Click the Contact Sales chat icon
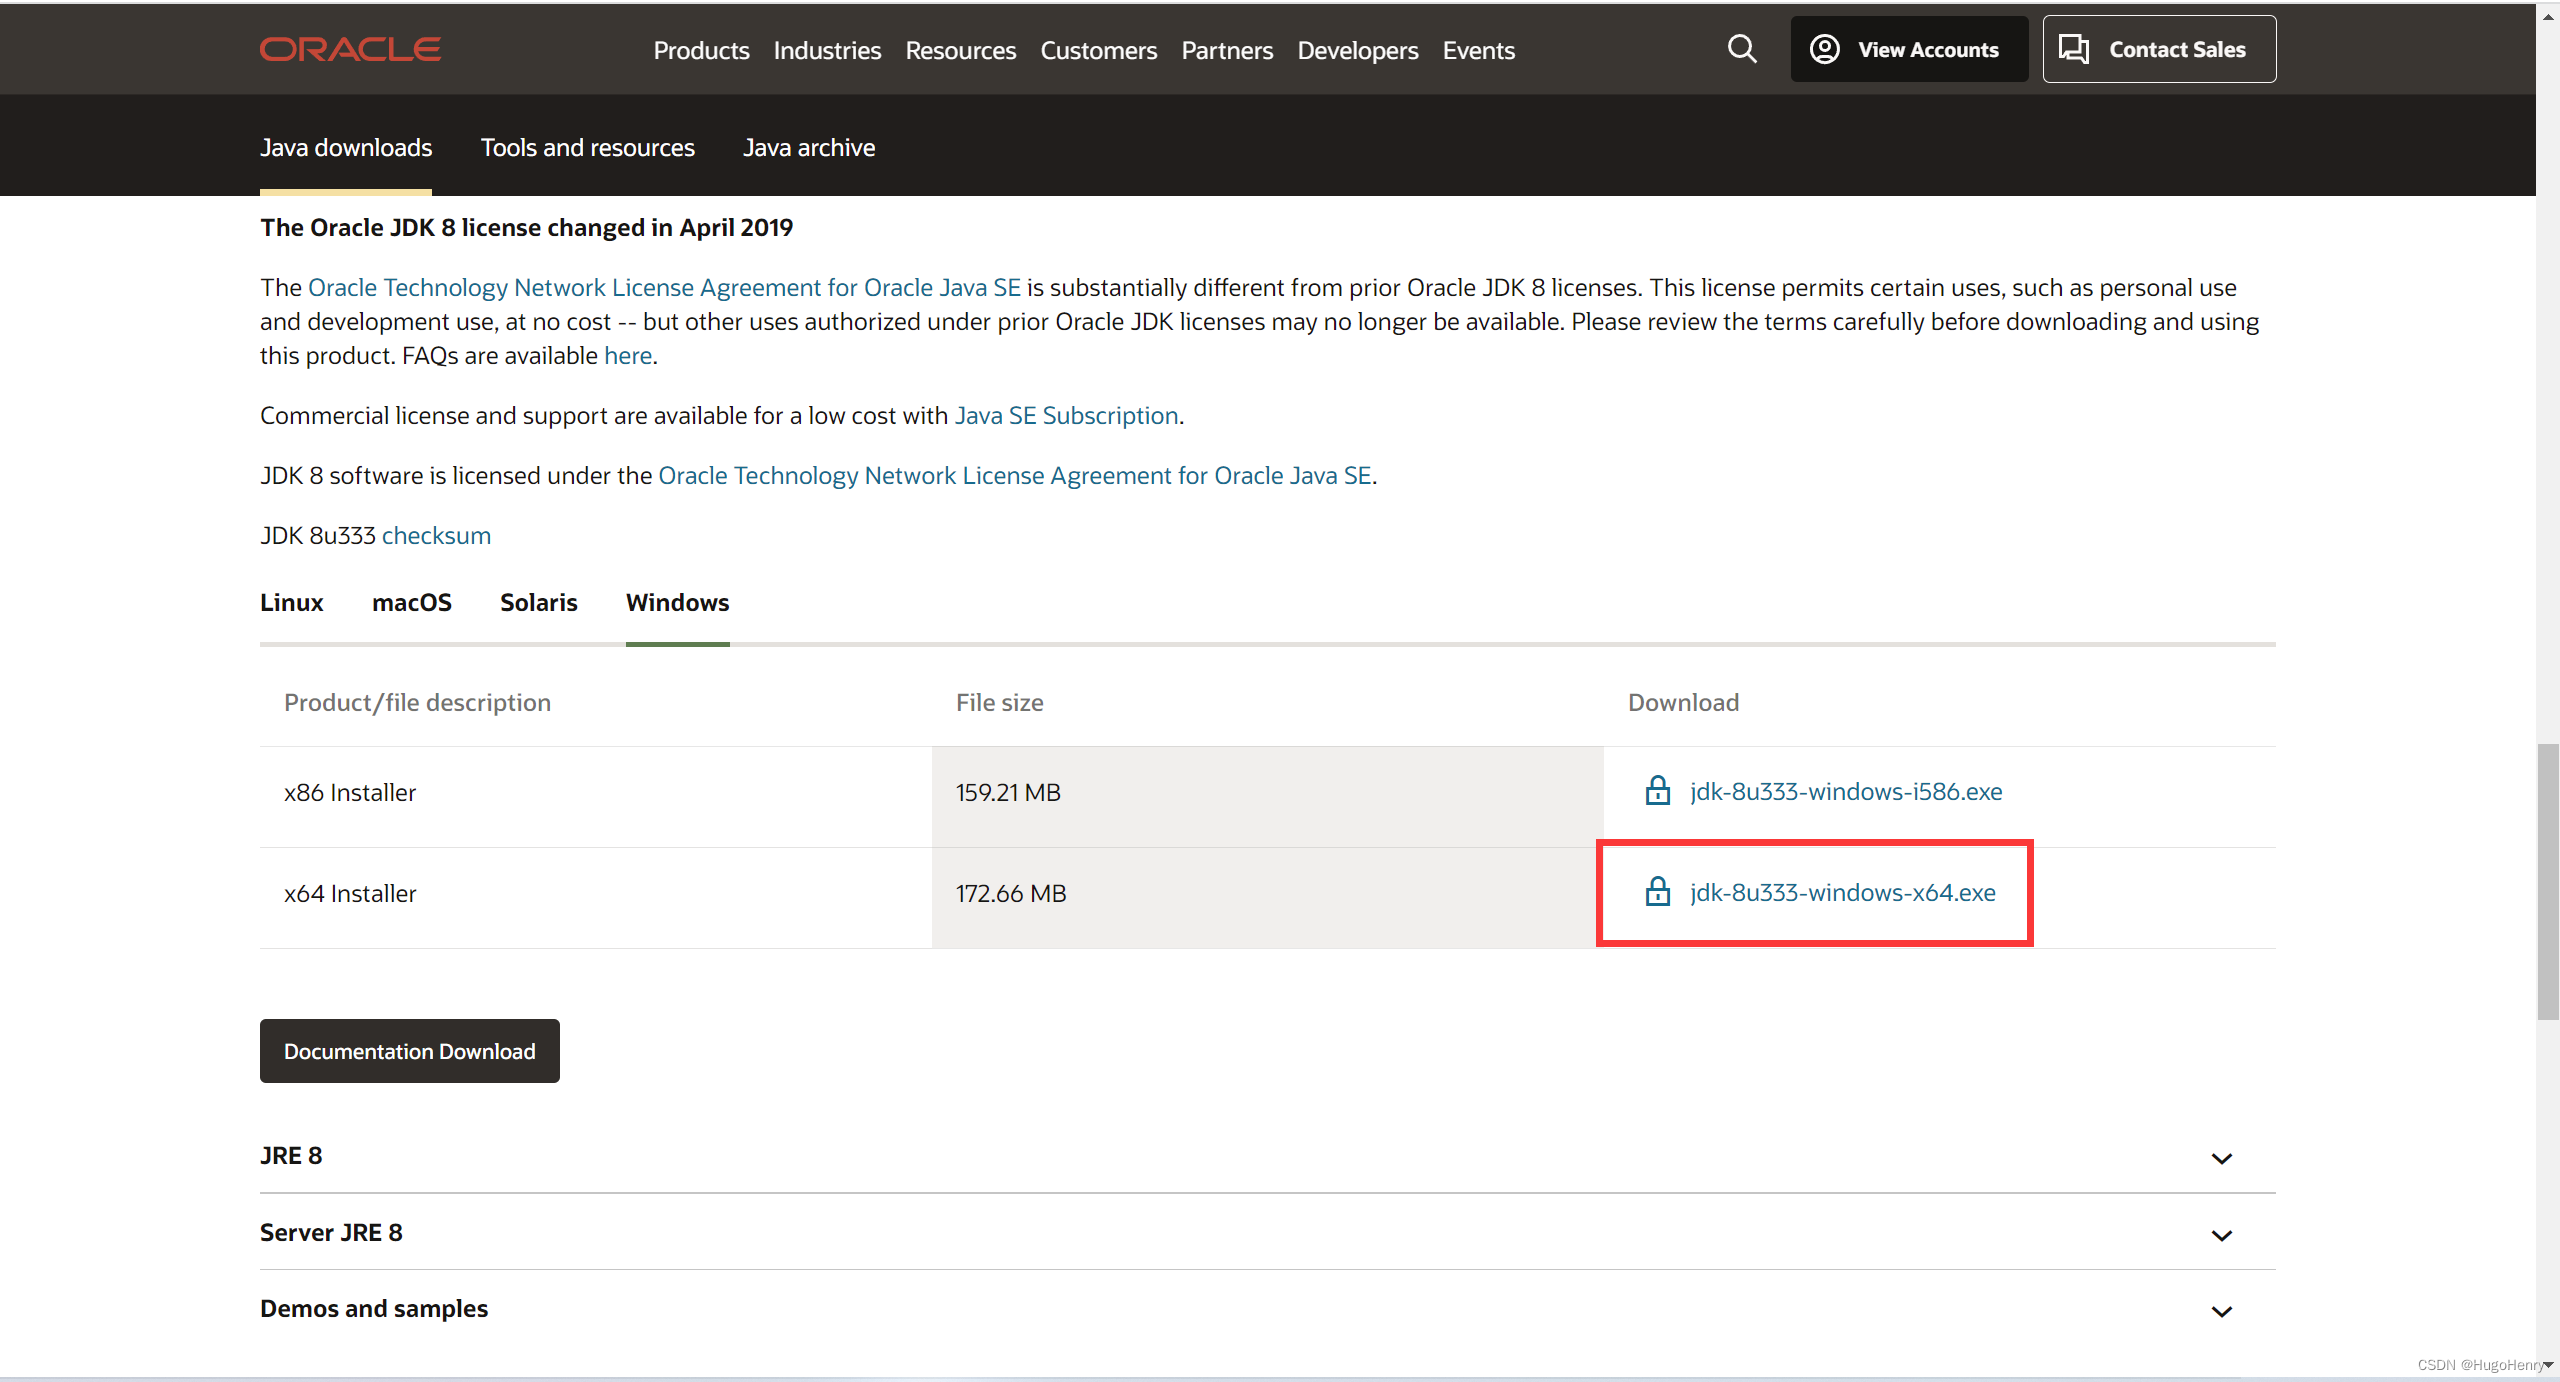This screenshot has height=1382, width=2560. pyautogui.click(x=2073, y=49)
